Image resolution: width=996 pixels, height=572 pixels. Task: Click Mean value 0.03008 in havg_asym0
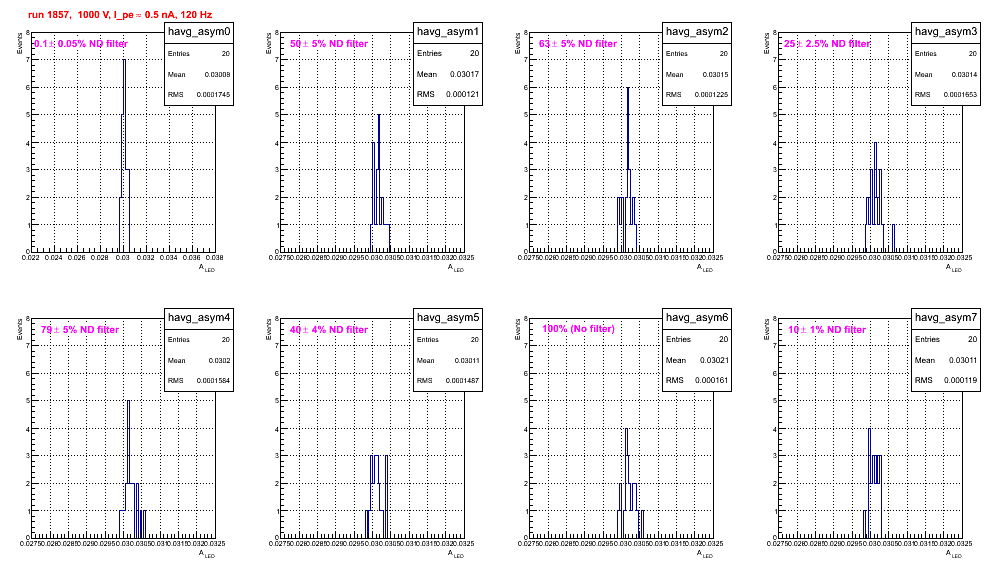[217, 74]
